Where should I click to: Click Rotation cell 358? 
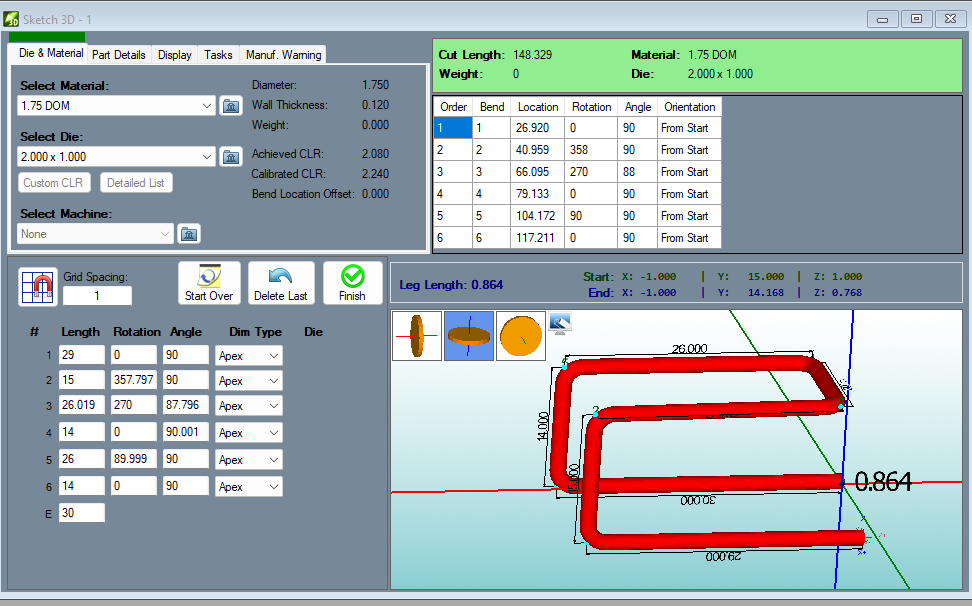(591, 150)
